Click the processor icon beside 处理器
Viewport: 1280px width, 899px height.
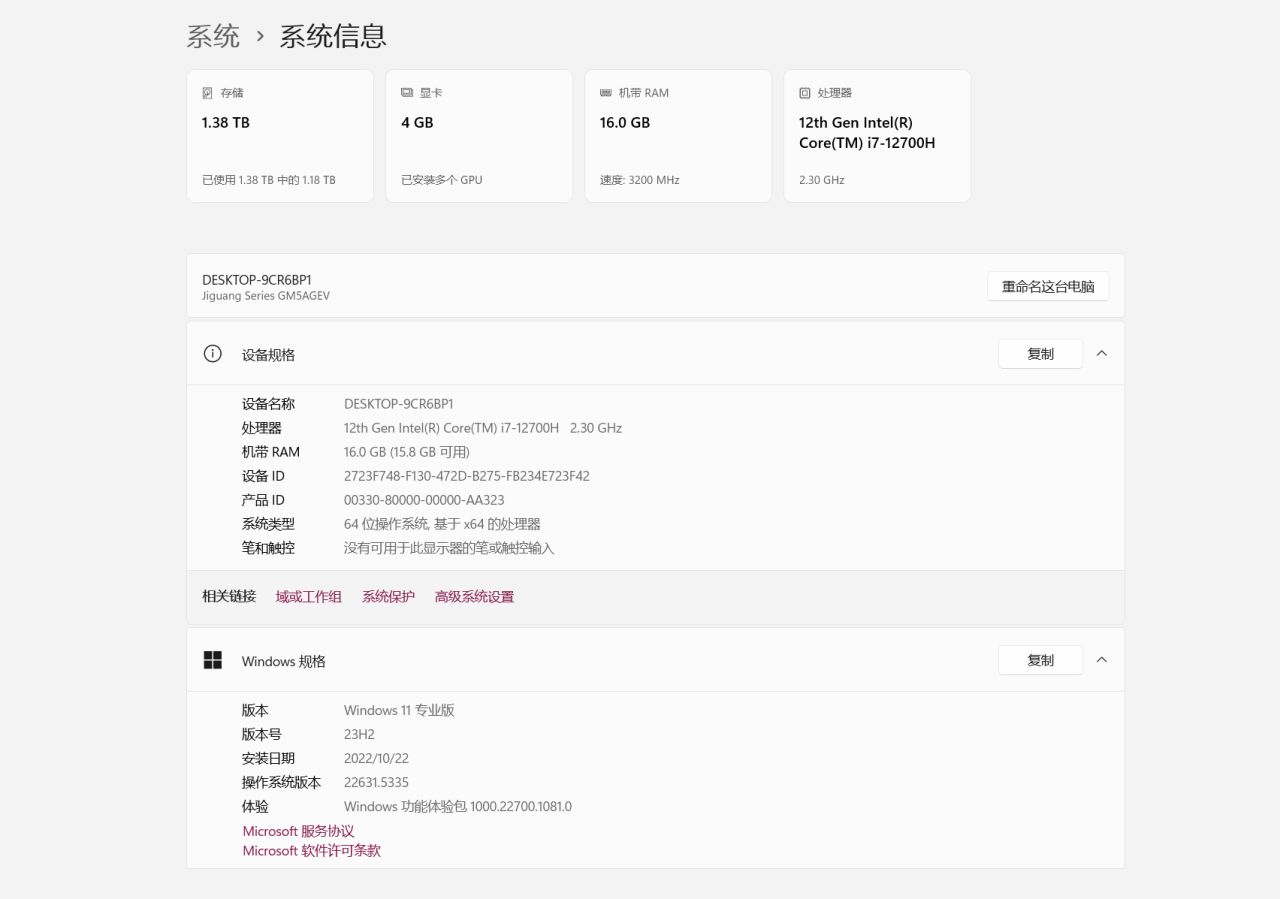[805, 93]
